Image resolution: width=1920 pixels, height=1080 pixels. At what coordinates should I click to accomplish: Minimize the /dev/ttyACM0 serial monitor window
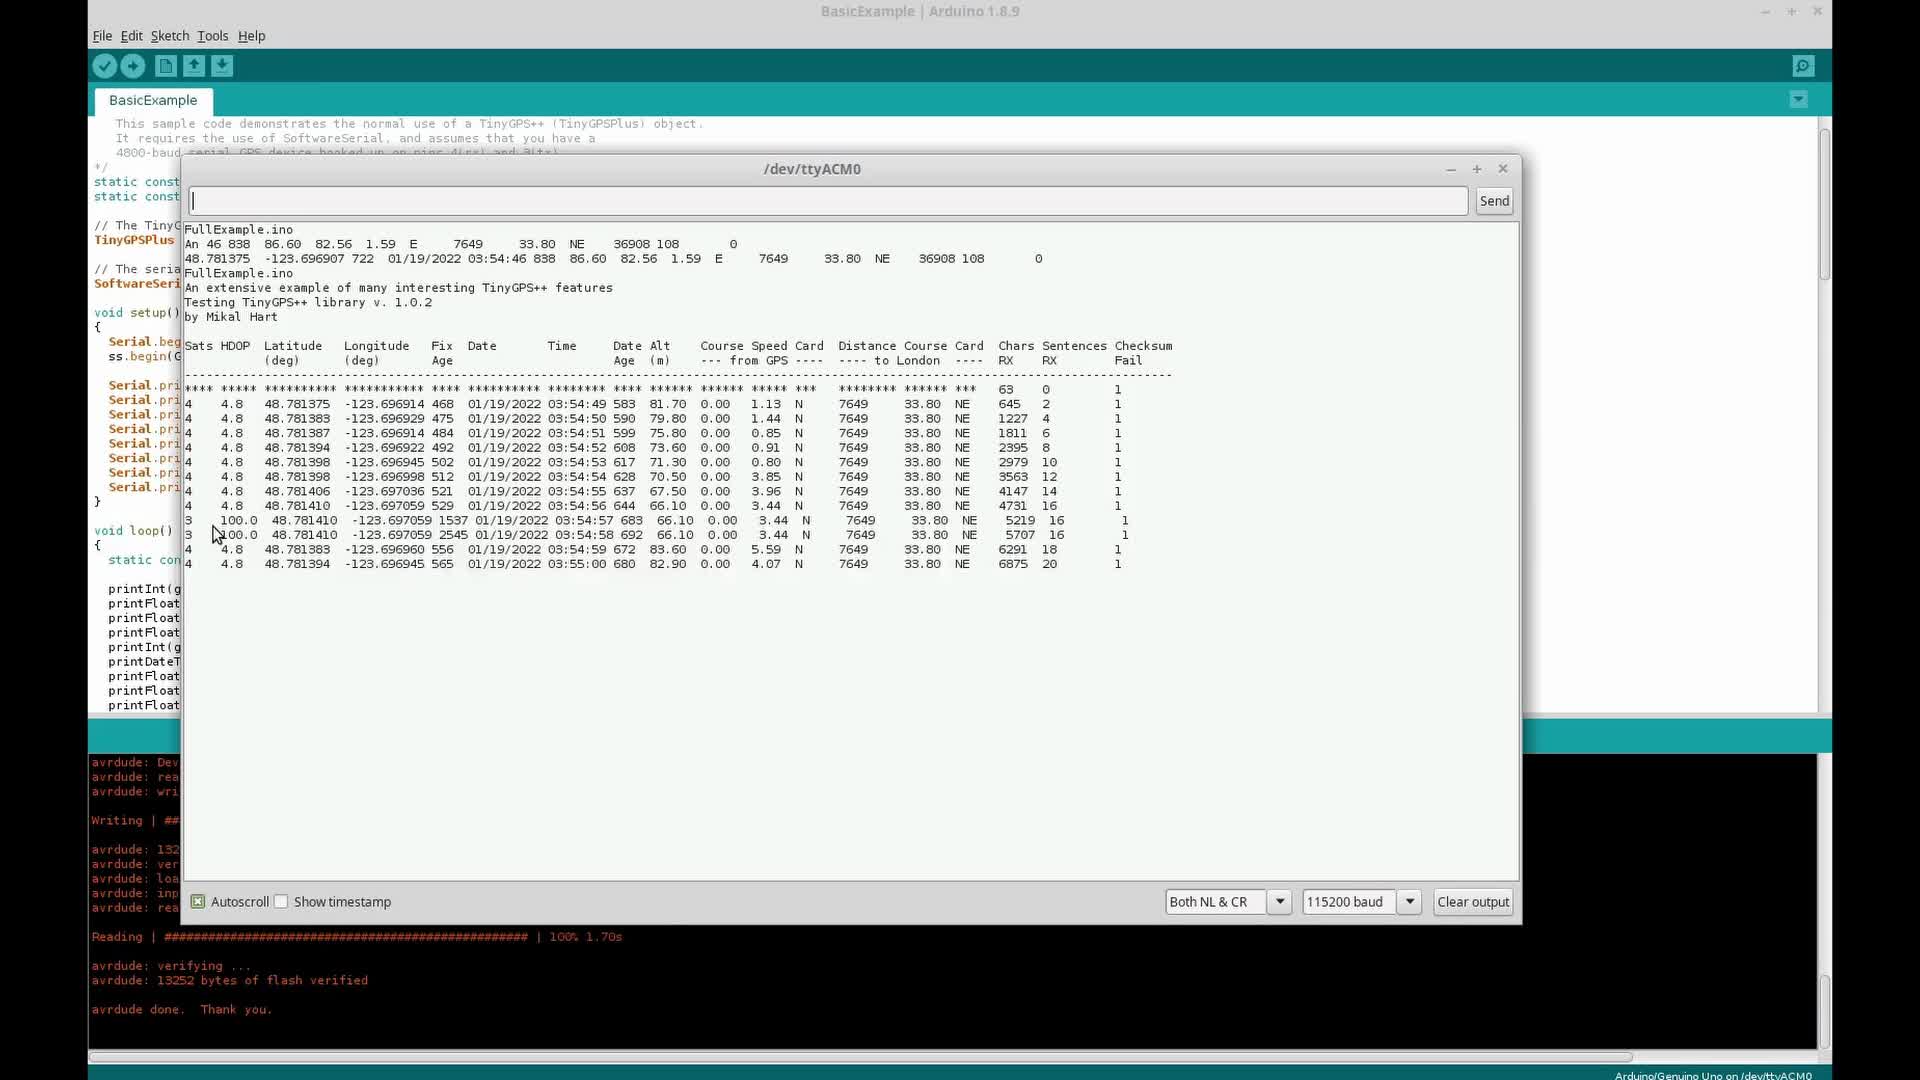(x=1451, y=169)
